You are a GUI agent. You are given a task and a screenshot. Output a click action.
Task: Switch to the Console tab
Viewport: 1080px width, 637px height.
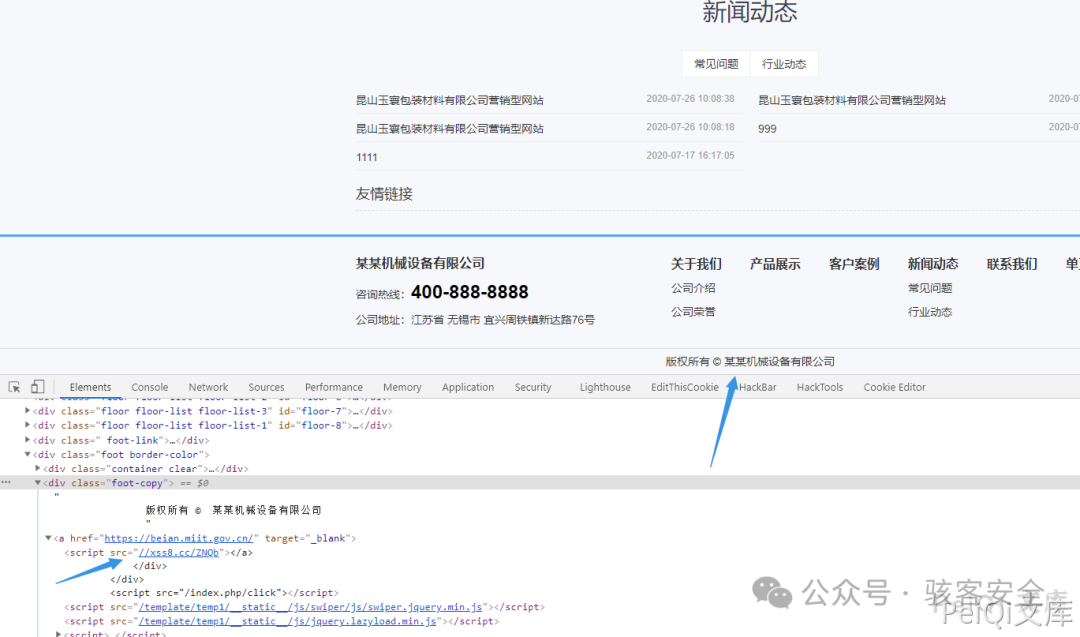click(x=149, y=388)
